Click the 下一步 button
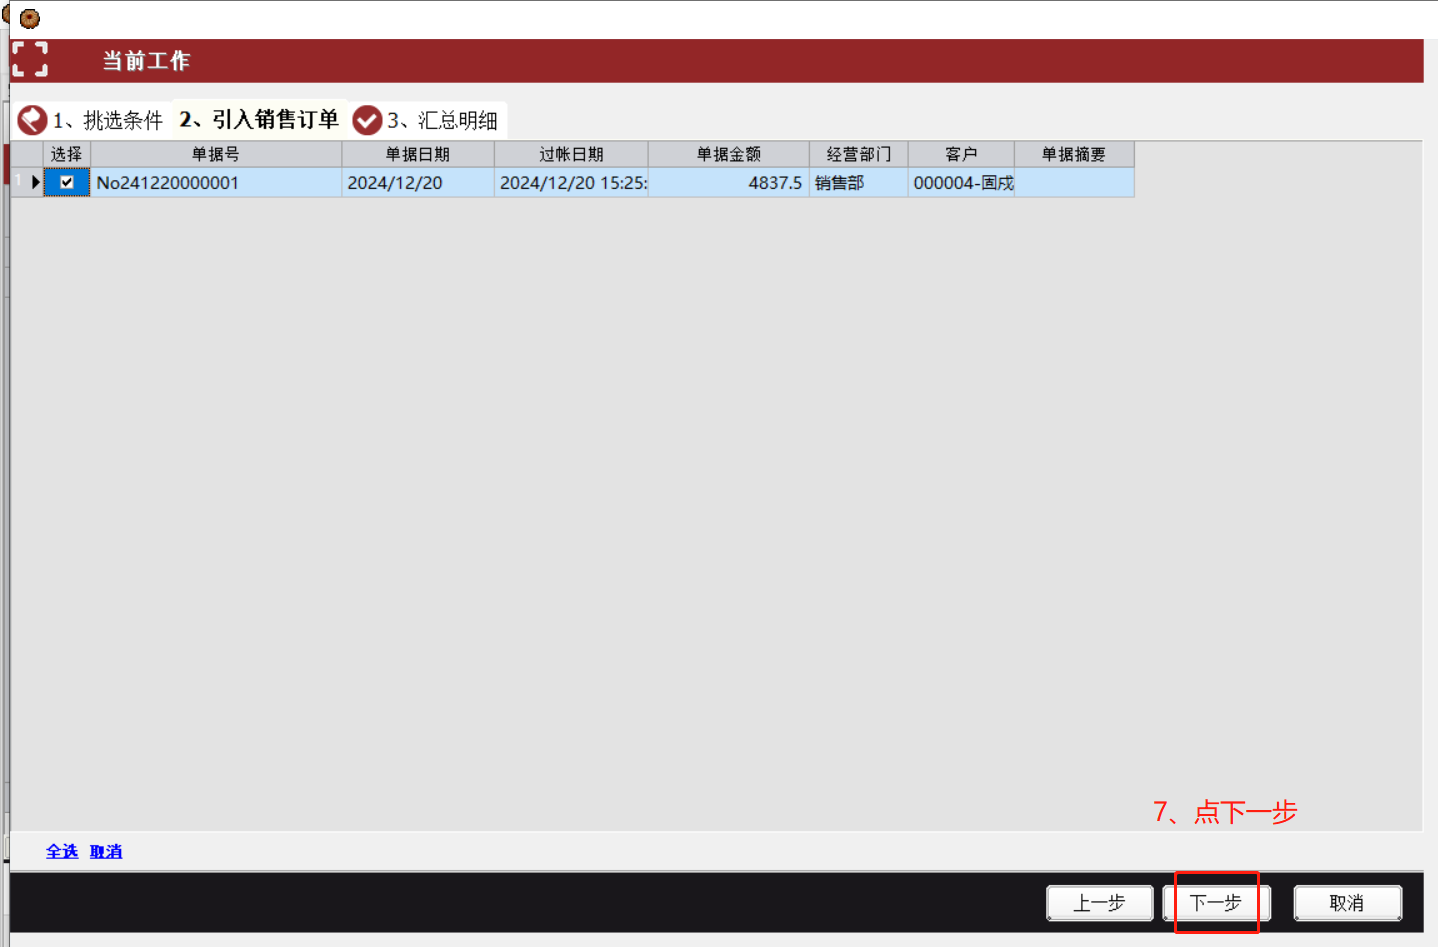Screen dimensions: 1438x947 (x=1216, y=903)
